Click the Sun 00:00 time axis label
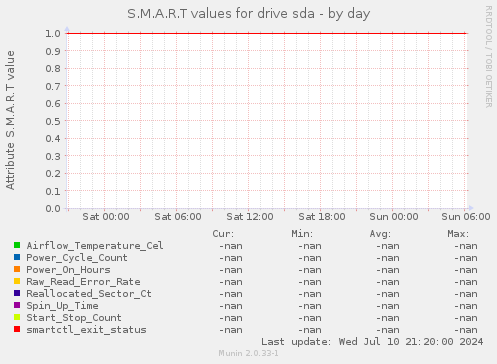497x364 pixels. 394,217
